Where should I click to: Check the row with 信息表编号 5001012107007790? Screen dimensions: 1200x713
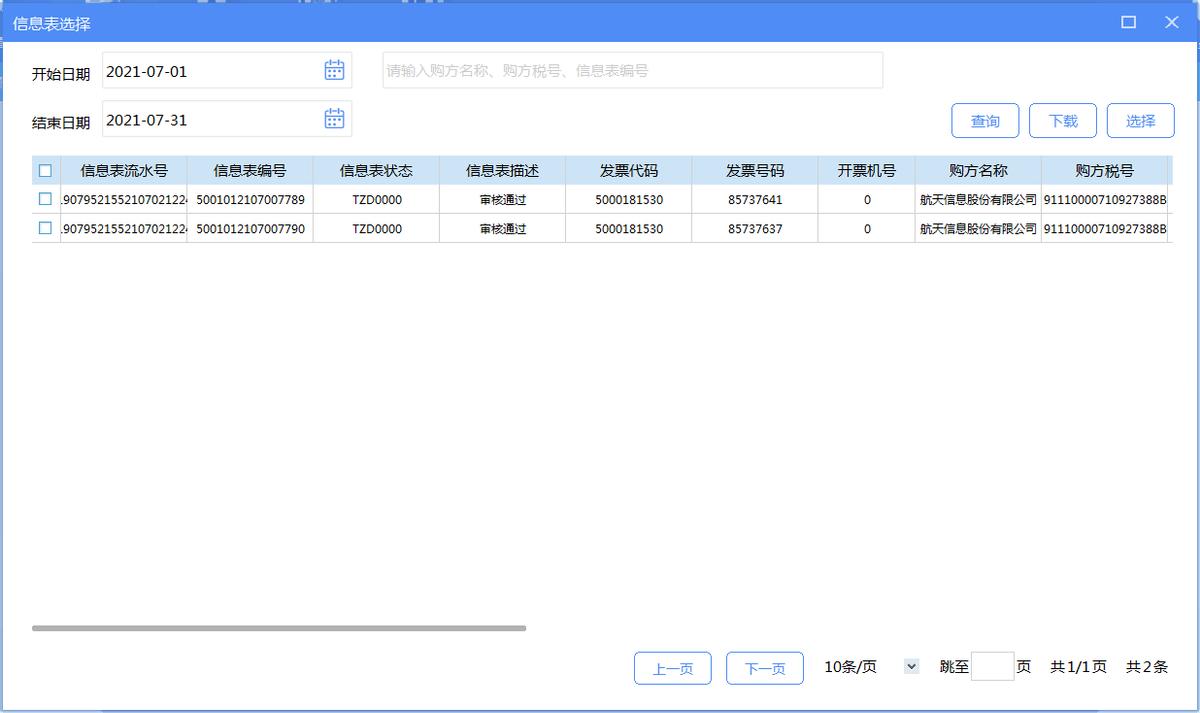[x=45, y=228]
